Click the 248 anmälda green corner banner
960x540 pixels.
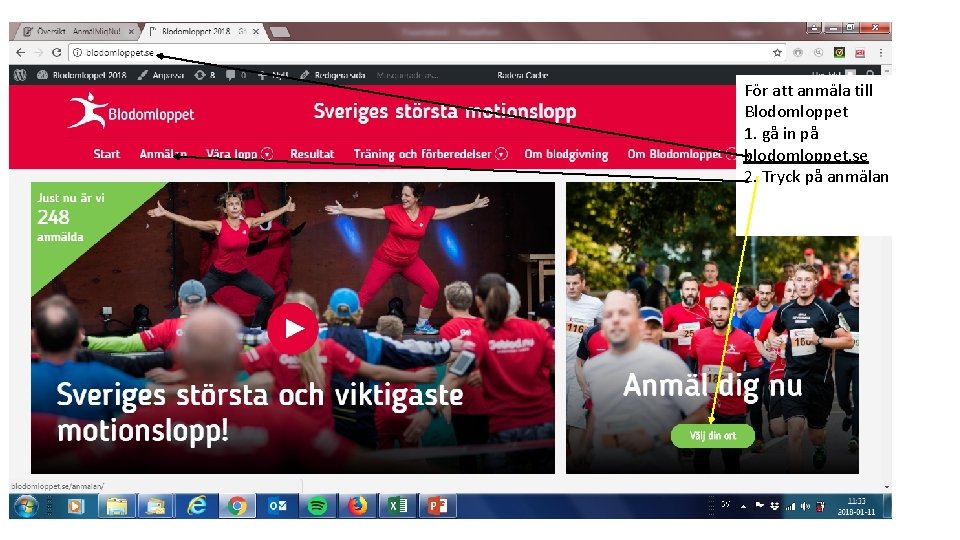click(73, 217)
